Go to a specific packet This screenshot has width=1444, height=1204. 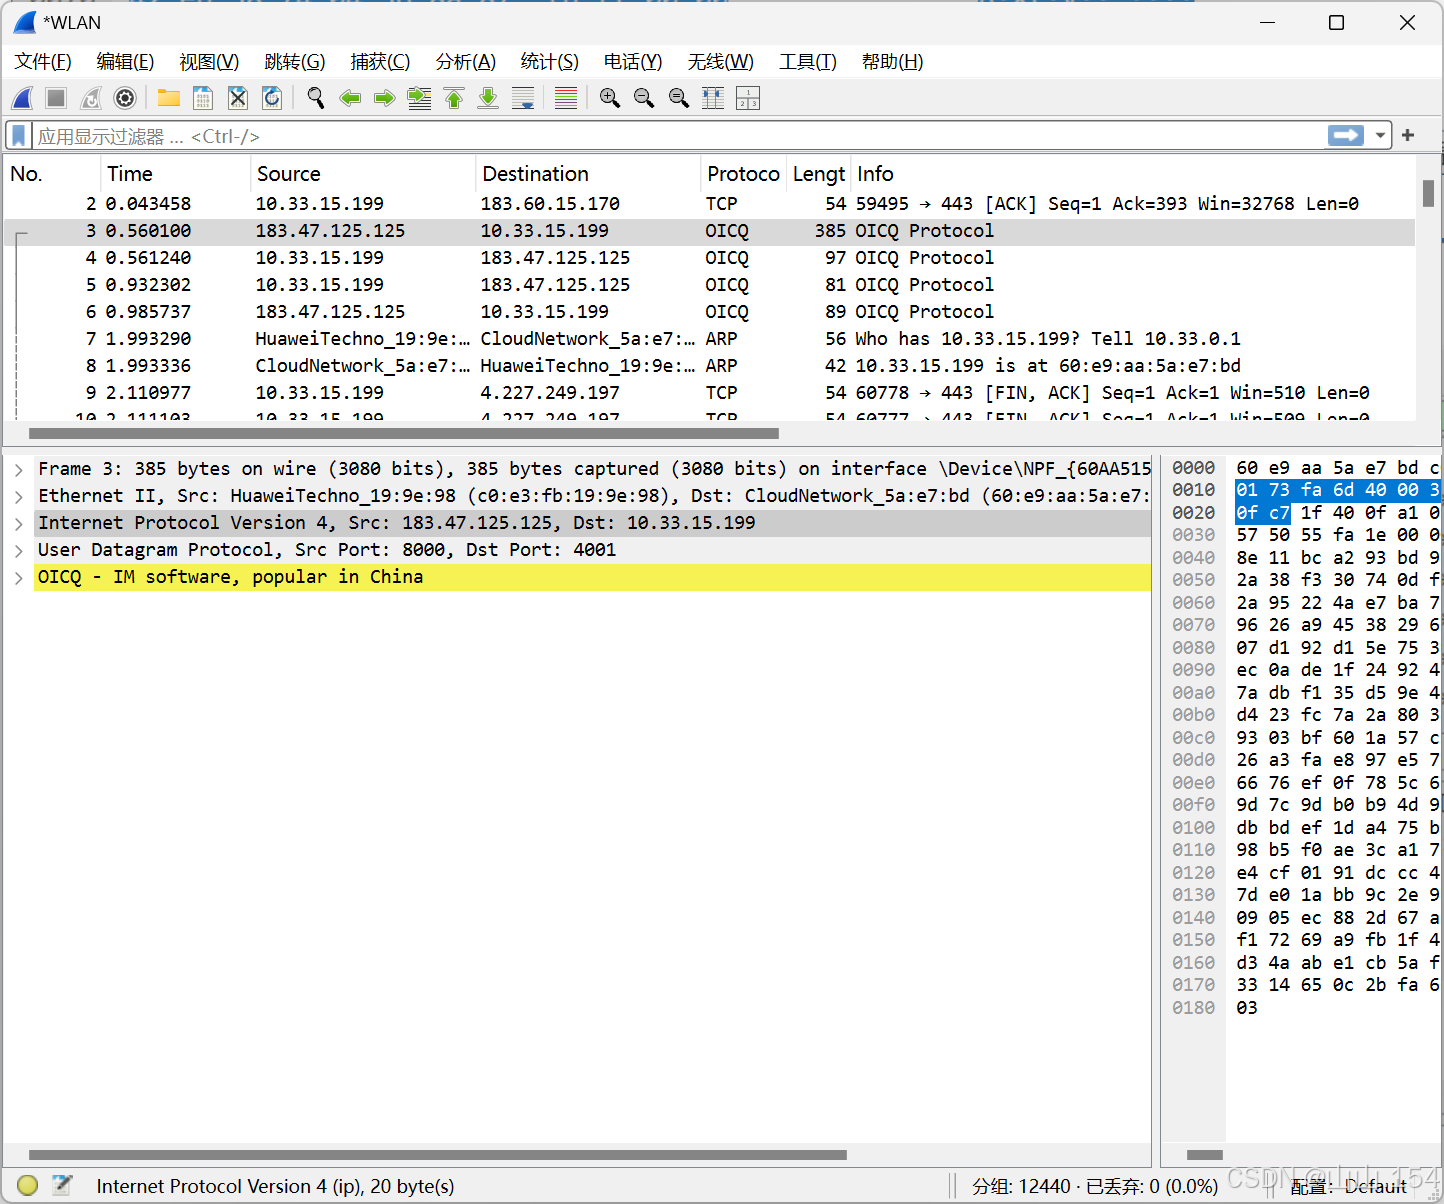[x=419, y=98]
